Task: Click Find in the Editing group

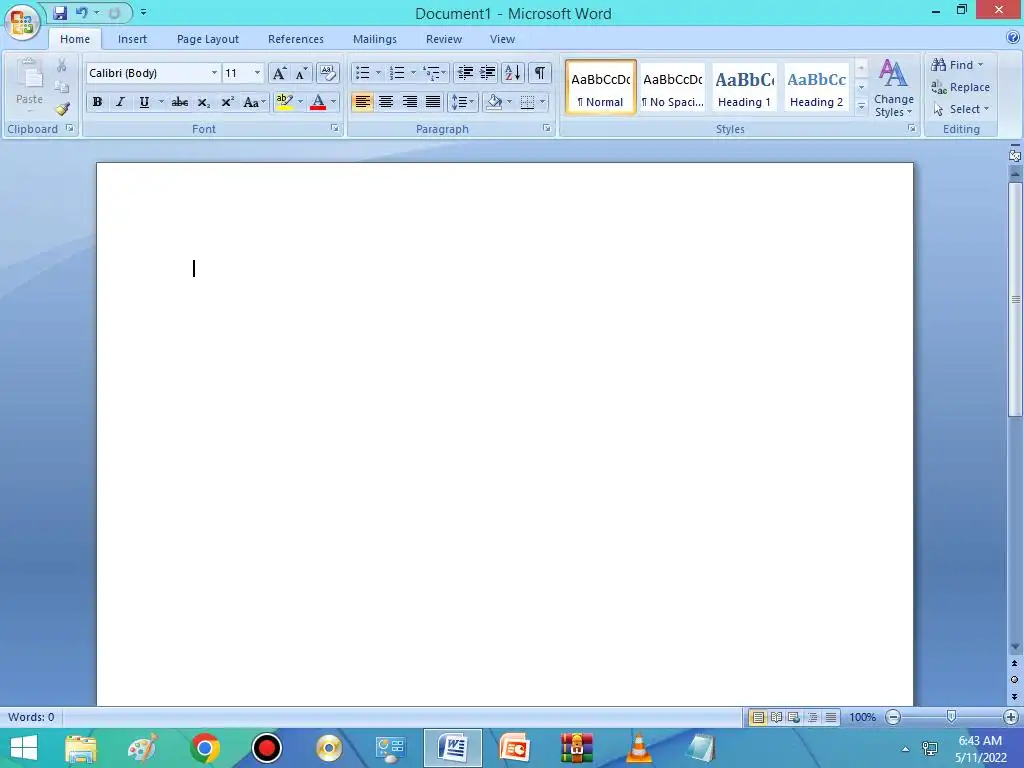Action: (x=957, y=65)
